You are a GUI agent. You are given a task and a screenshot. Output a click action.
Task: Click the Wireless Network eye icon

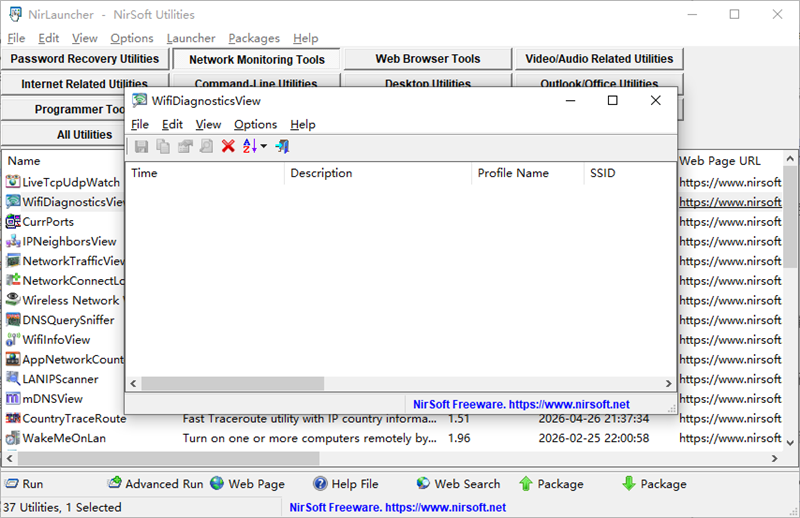[x=13, y=300]
